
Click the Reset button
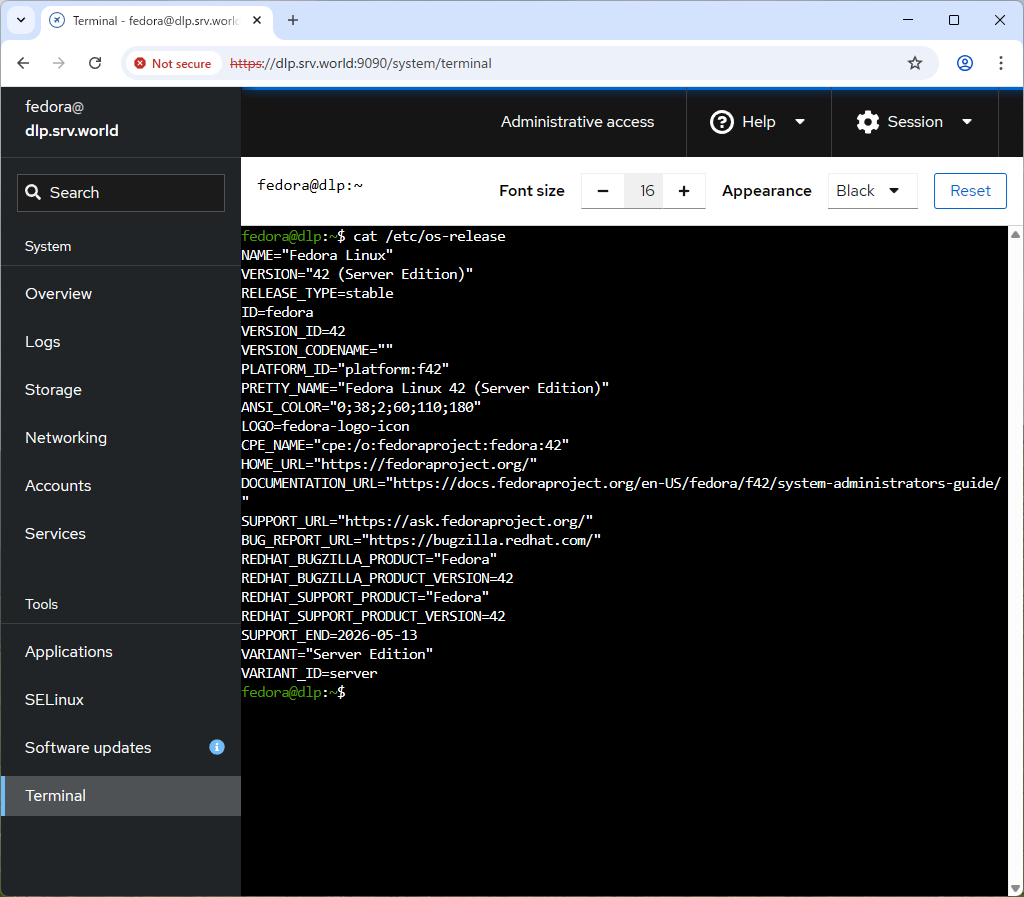point(970,191)
